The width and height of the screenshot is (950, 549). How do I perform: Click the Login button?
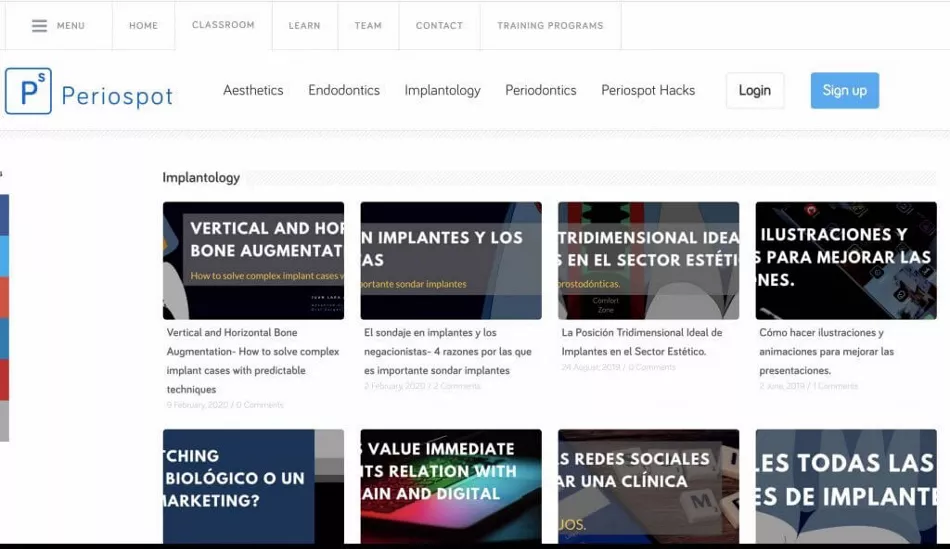click(755, 90)
